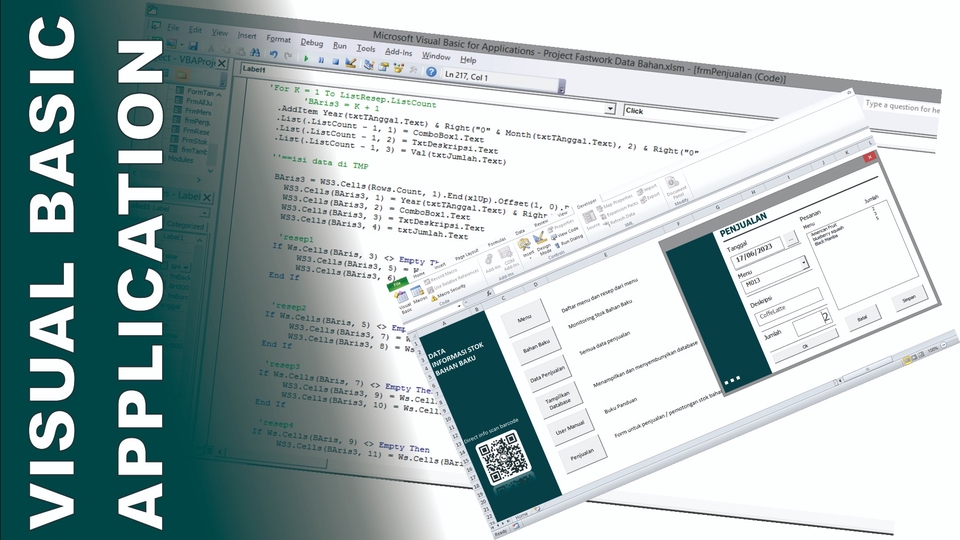Open the Window menu in VBA editor
Image resolution: width=960 pixels, height=540 pixels.
[435, 56]
